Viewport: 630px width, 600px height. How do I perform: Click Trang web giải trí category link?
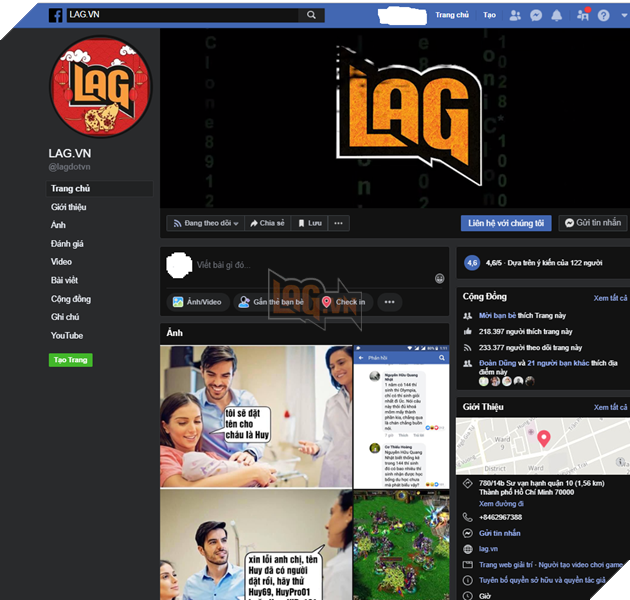[x=508, y=565]
